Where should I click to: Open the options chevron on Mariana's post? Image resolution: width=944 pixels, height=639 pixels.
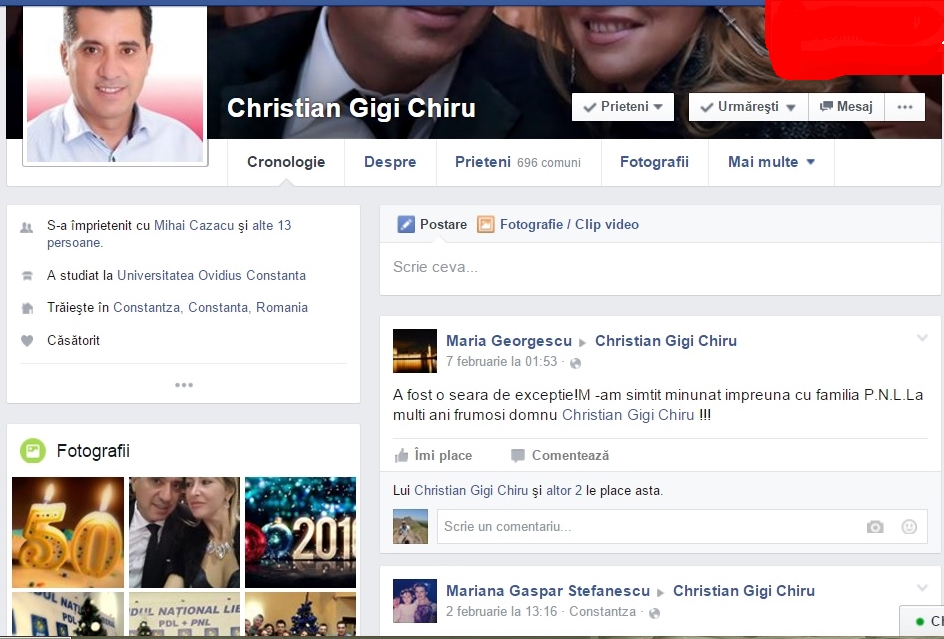click(922, 588)
